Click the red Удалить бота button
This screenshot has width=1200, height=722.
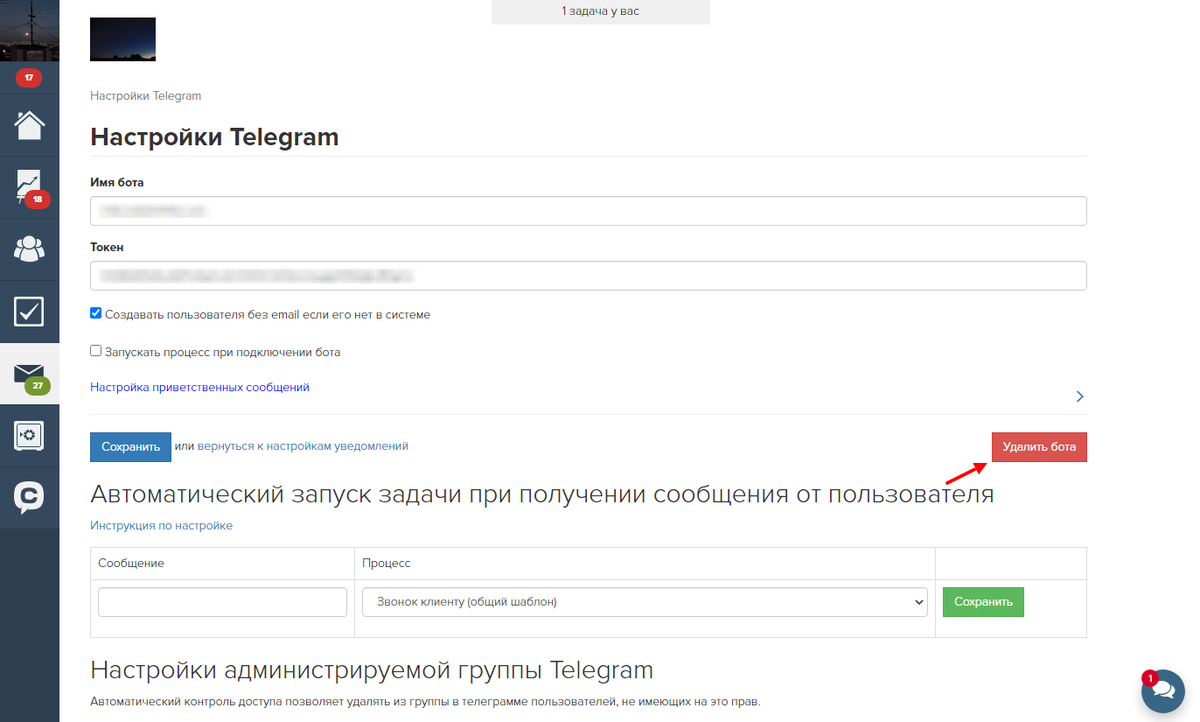tap(1039, 447)
